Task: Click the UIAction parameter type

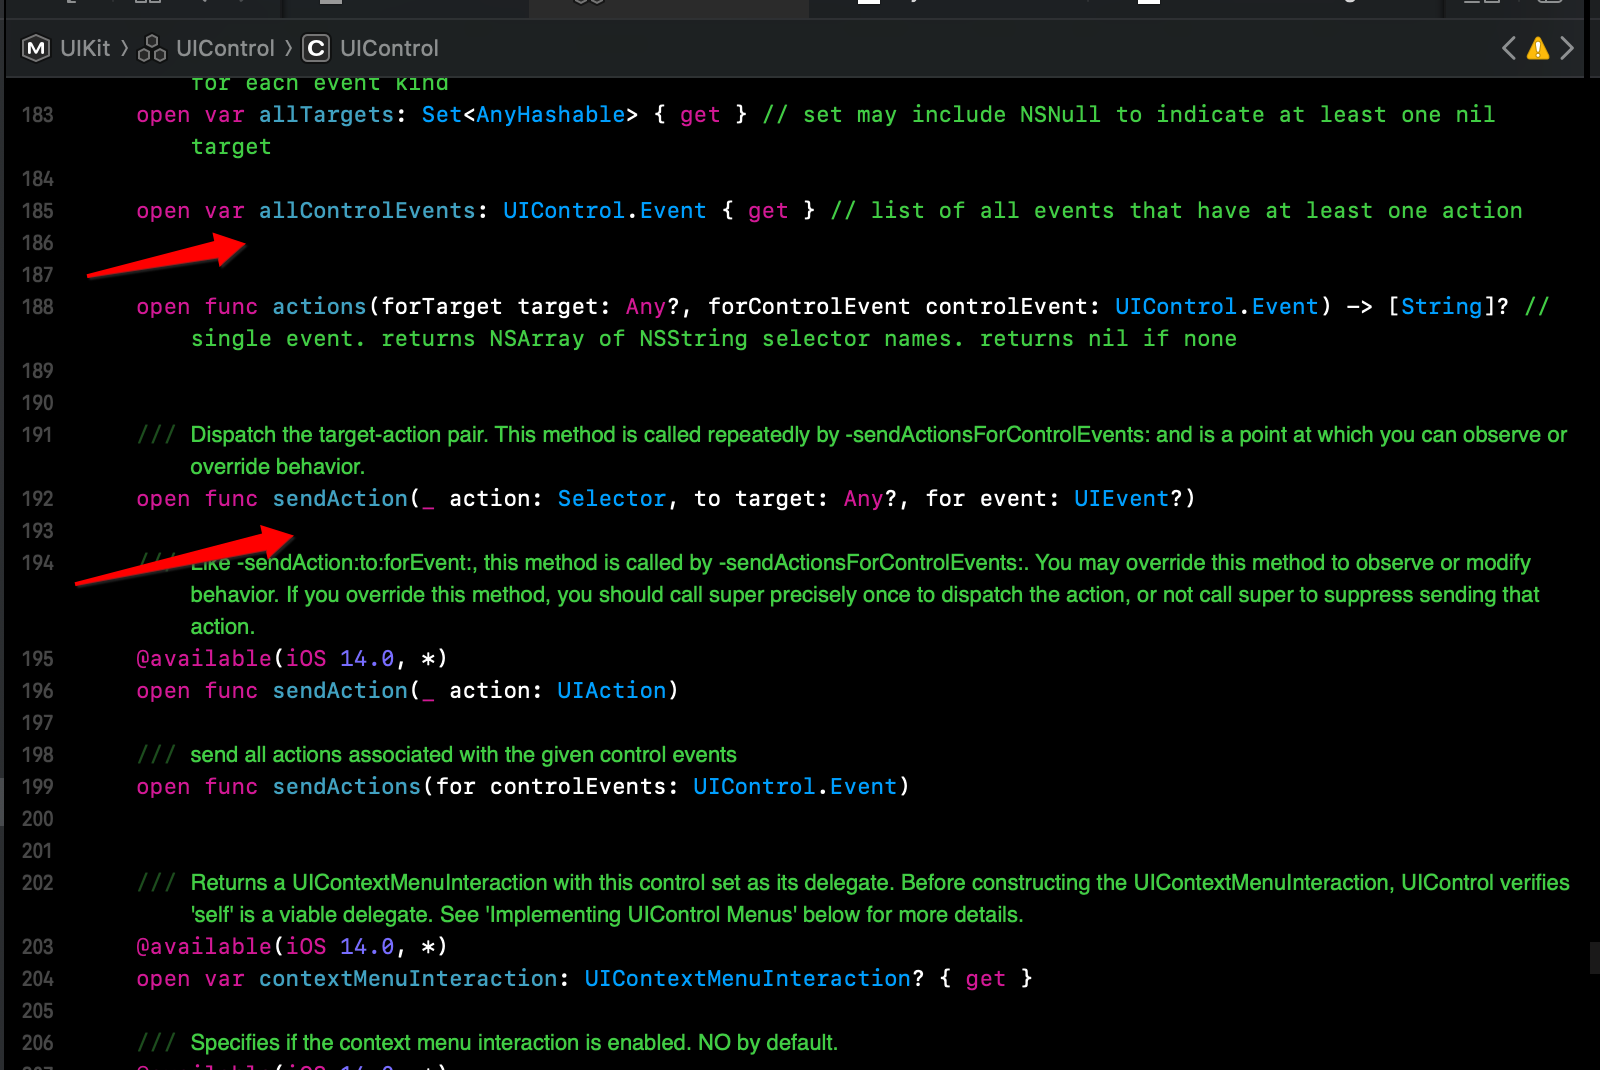Action: (612, 691)
